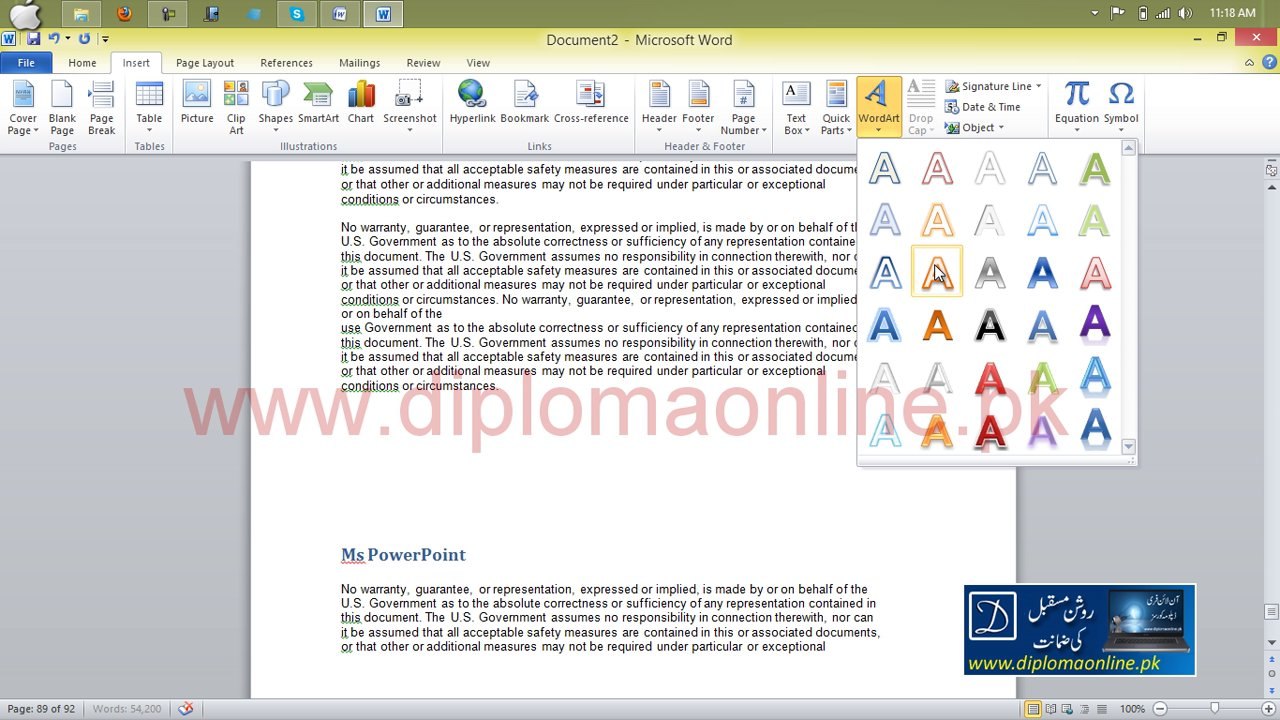This screenshot has height=720, width=1280.
Task: Choose the solid black WordArt style
Action: point(990,324)
